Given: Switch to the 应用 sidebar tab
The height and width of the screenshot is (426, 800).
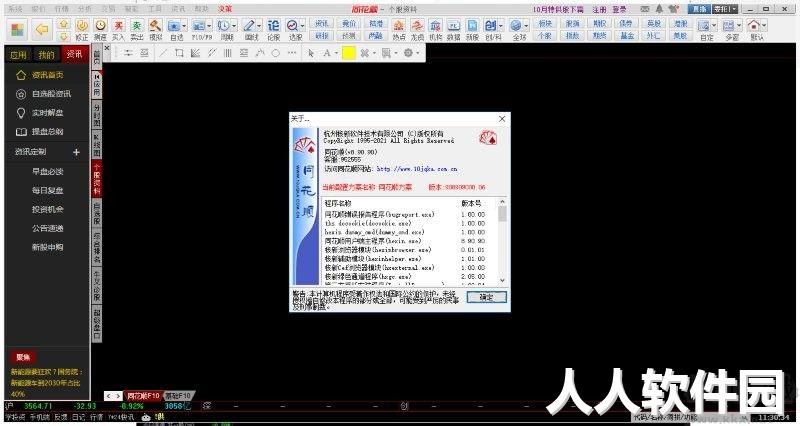Looking at the screenshot, I should coord(18,55).
